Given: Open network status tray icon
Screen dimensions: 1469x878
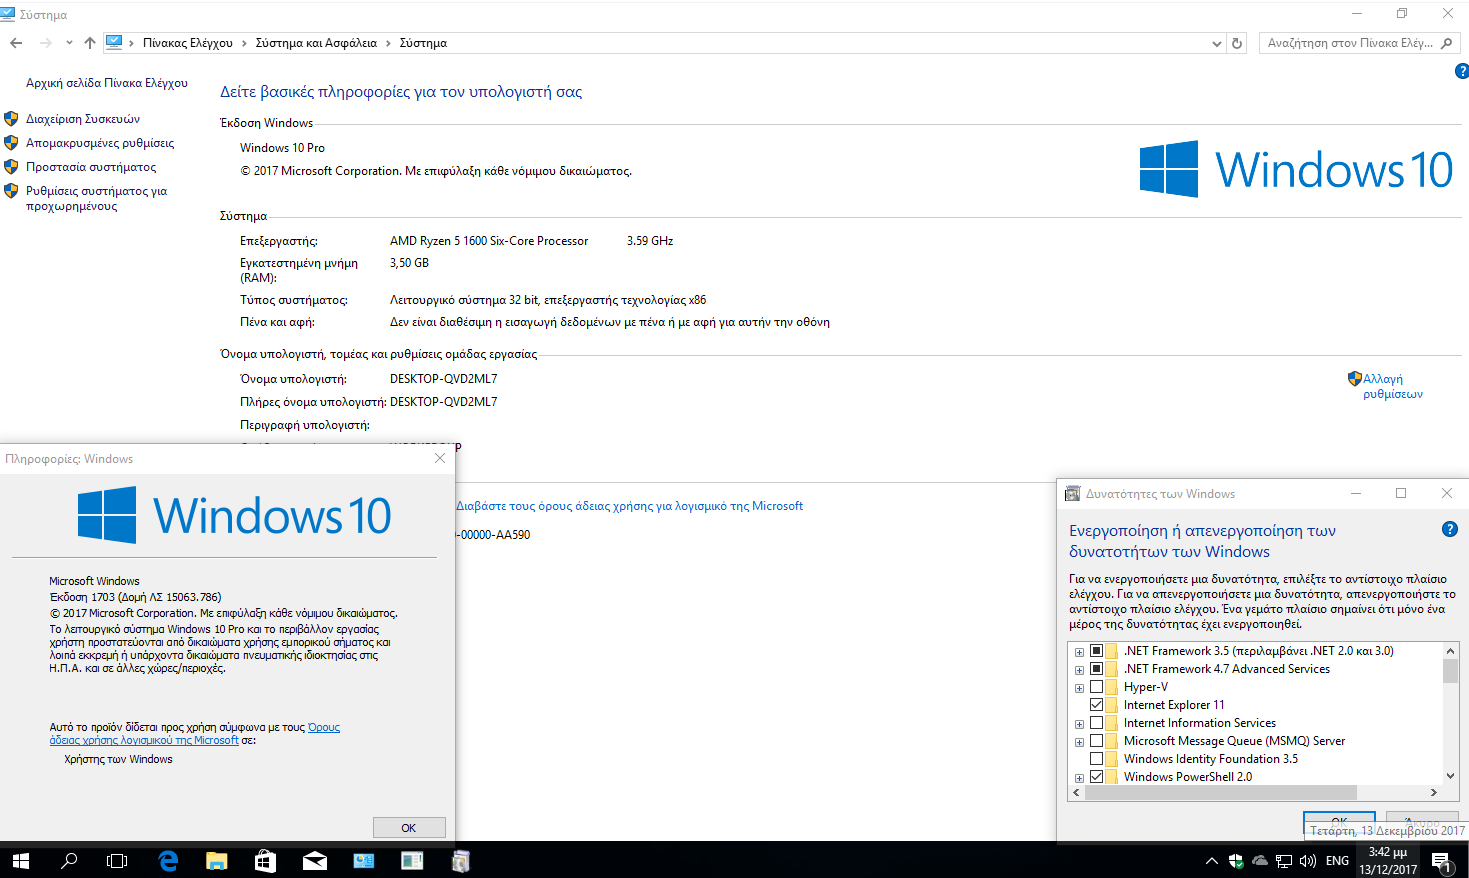Looking at the screenshot, I should pos(1284,861).
